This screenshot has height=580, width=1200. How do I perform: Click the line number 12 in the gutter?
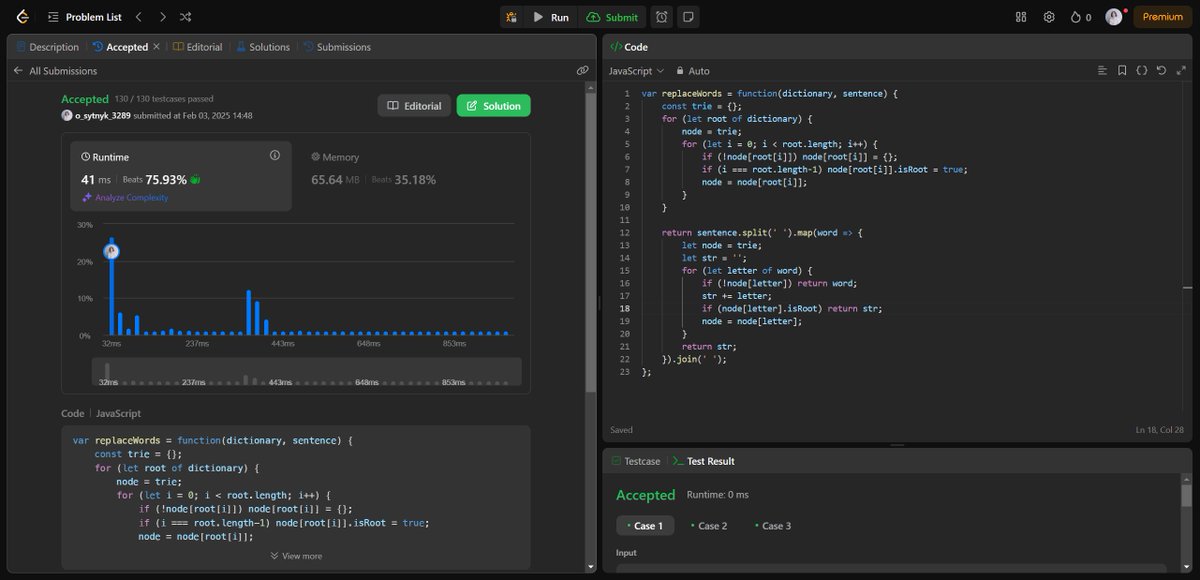(x=624, y=233)
